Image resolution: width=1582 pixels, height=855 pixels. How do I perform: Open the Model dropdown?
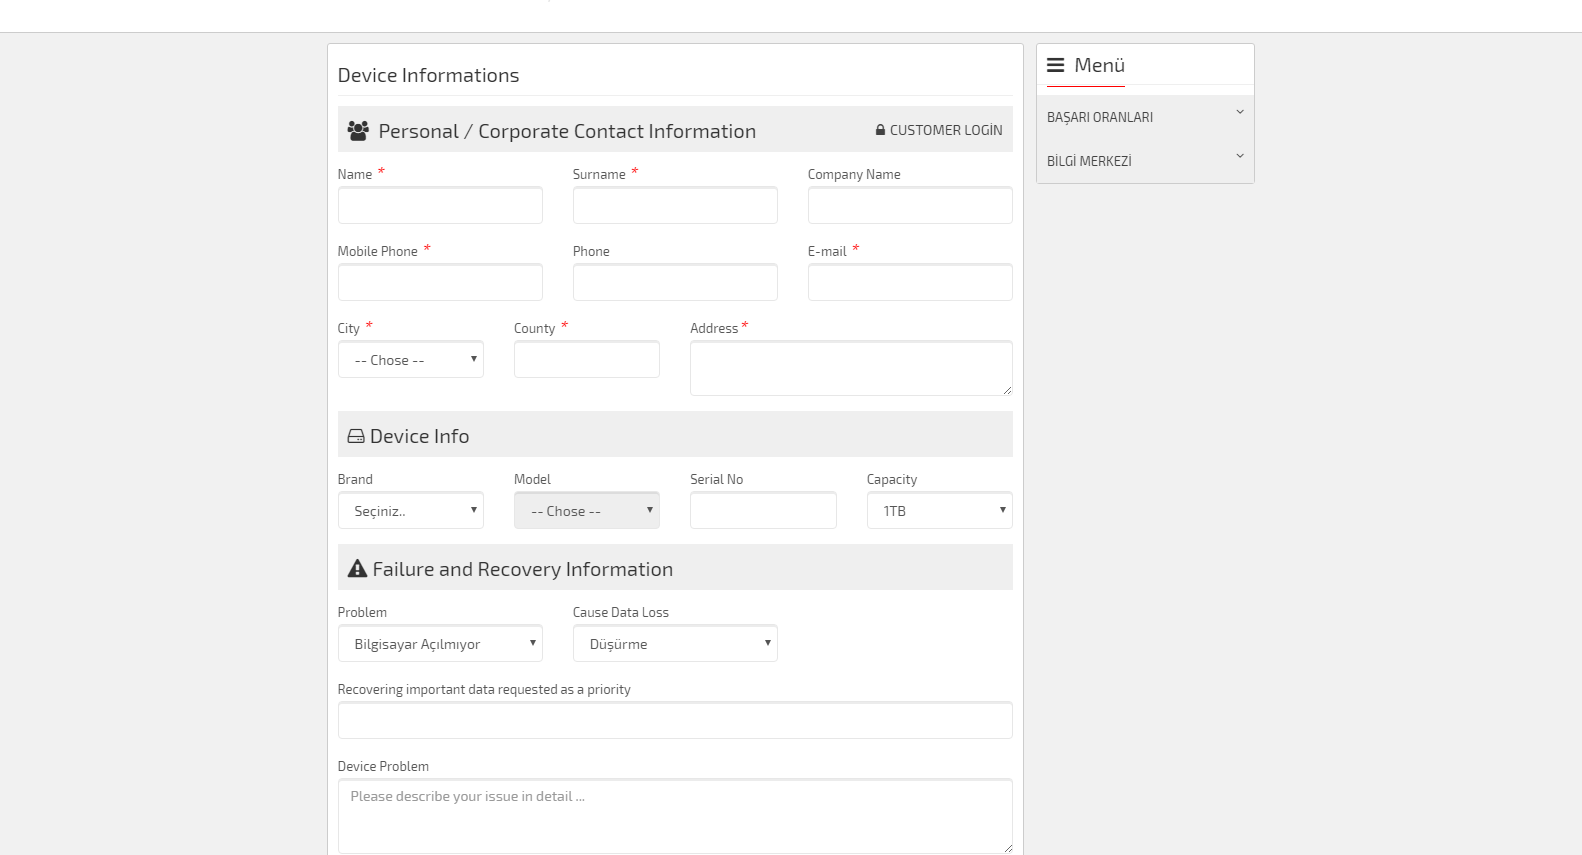pyautogui.click(x=586, y=511)
